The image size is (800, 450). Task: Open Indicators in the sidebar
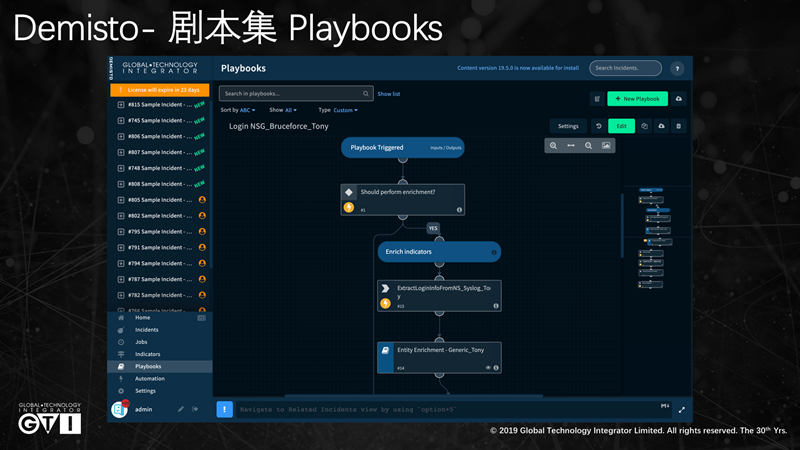147,354
